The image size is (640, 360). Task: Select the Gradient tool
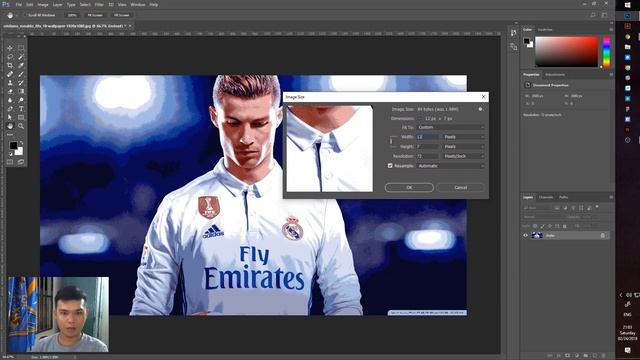coord(21,91)
